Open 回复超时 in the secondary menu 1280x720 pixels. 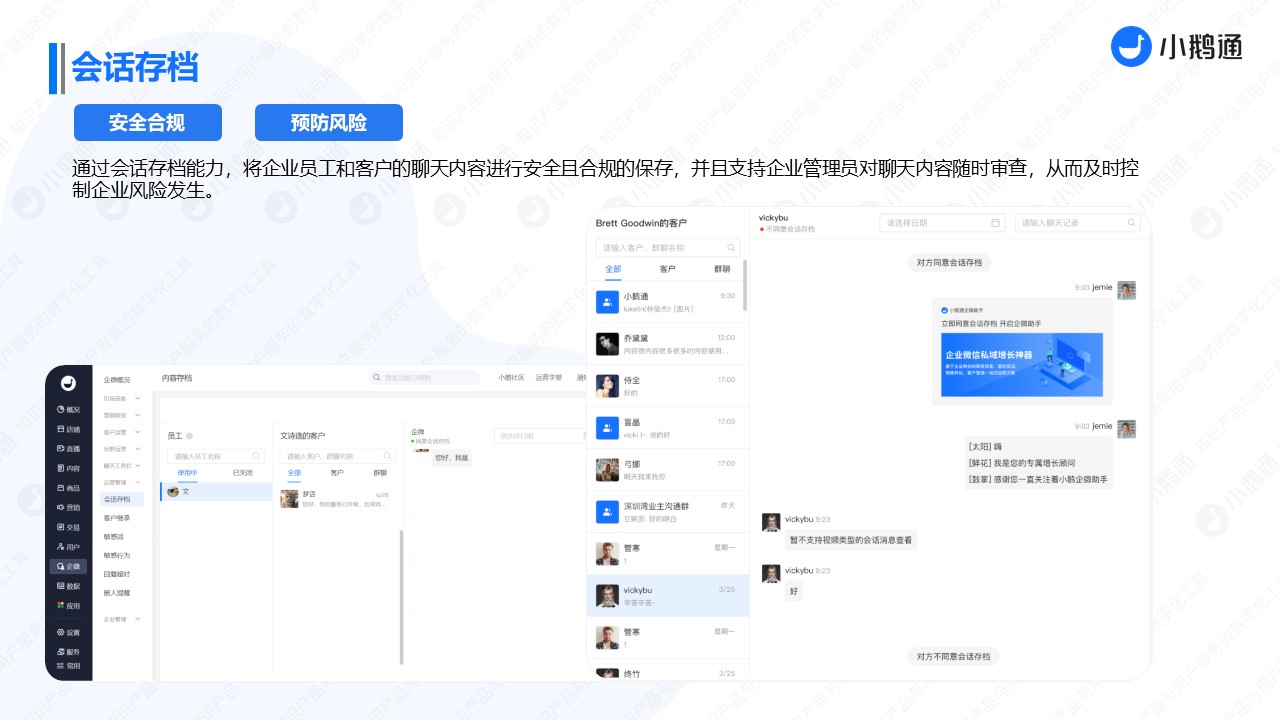(x=117, y=574)
